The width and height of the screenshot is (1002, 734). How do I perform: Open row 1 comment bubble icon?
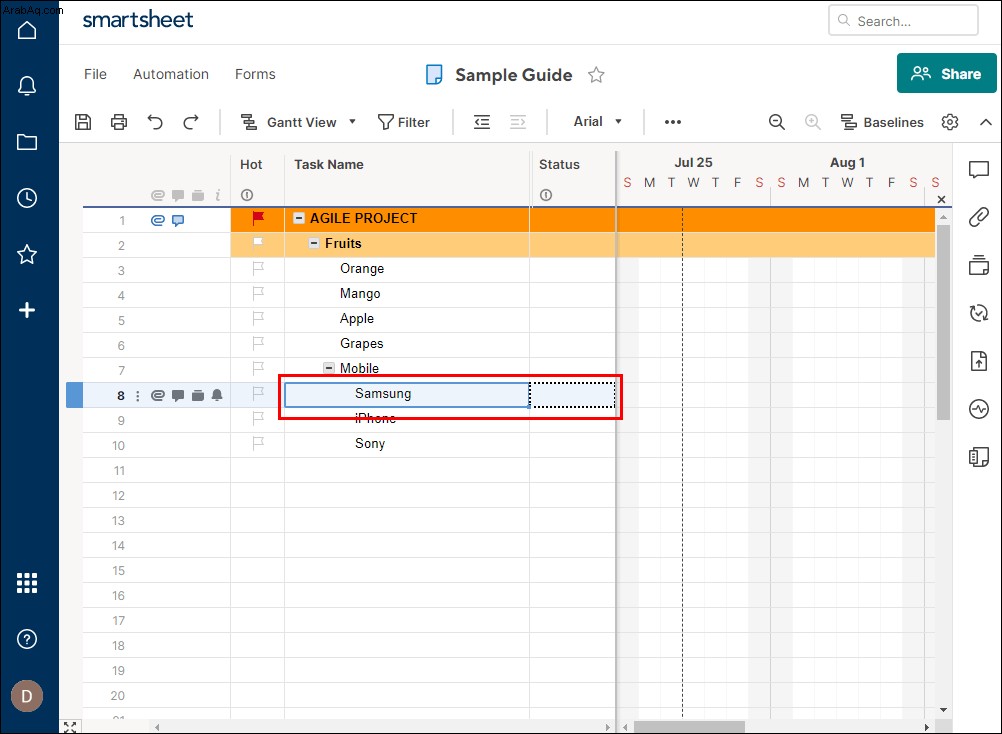pyautogui.click(x=178, y=220)
